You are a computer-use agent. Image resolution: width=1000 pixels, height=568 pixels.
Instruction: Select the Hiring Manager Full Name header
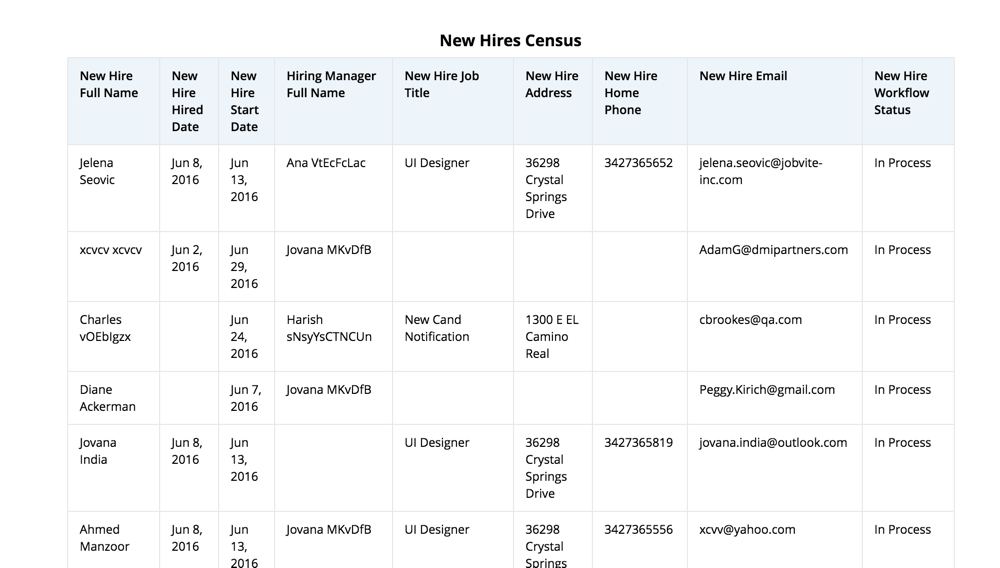[331, 84]
